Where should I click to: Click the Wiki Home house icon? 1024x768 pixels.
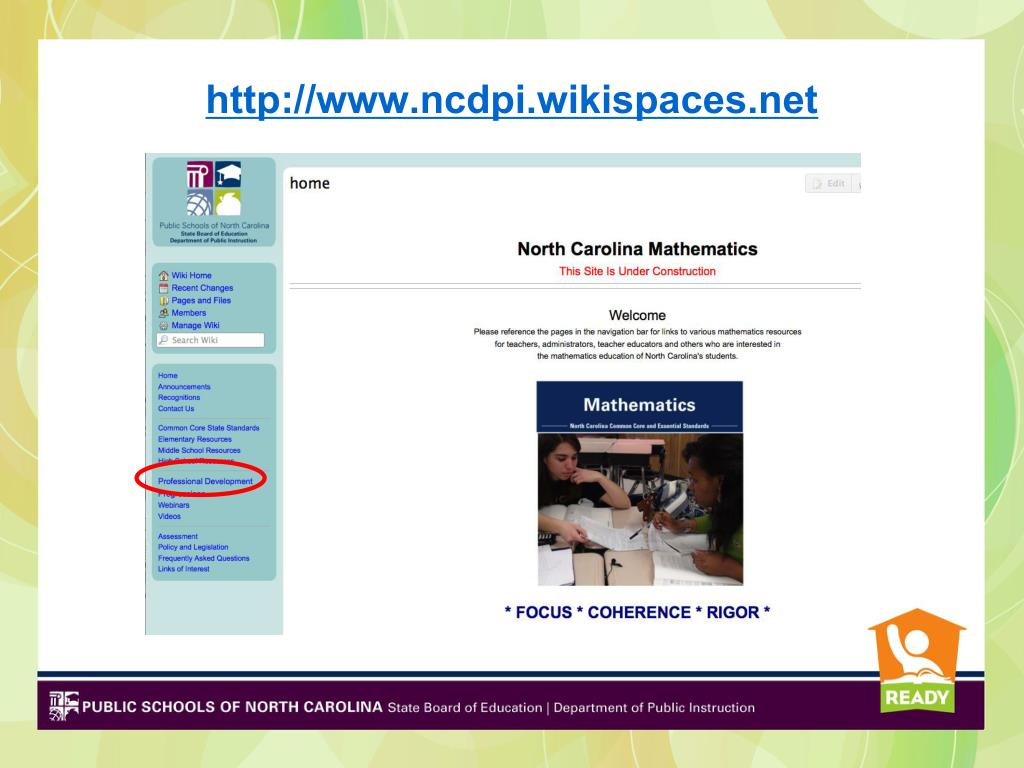coord(163,276)
